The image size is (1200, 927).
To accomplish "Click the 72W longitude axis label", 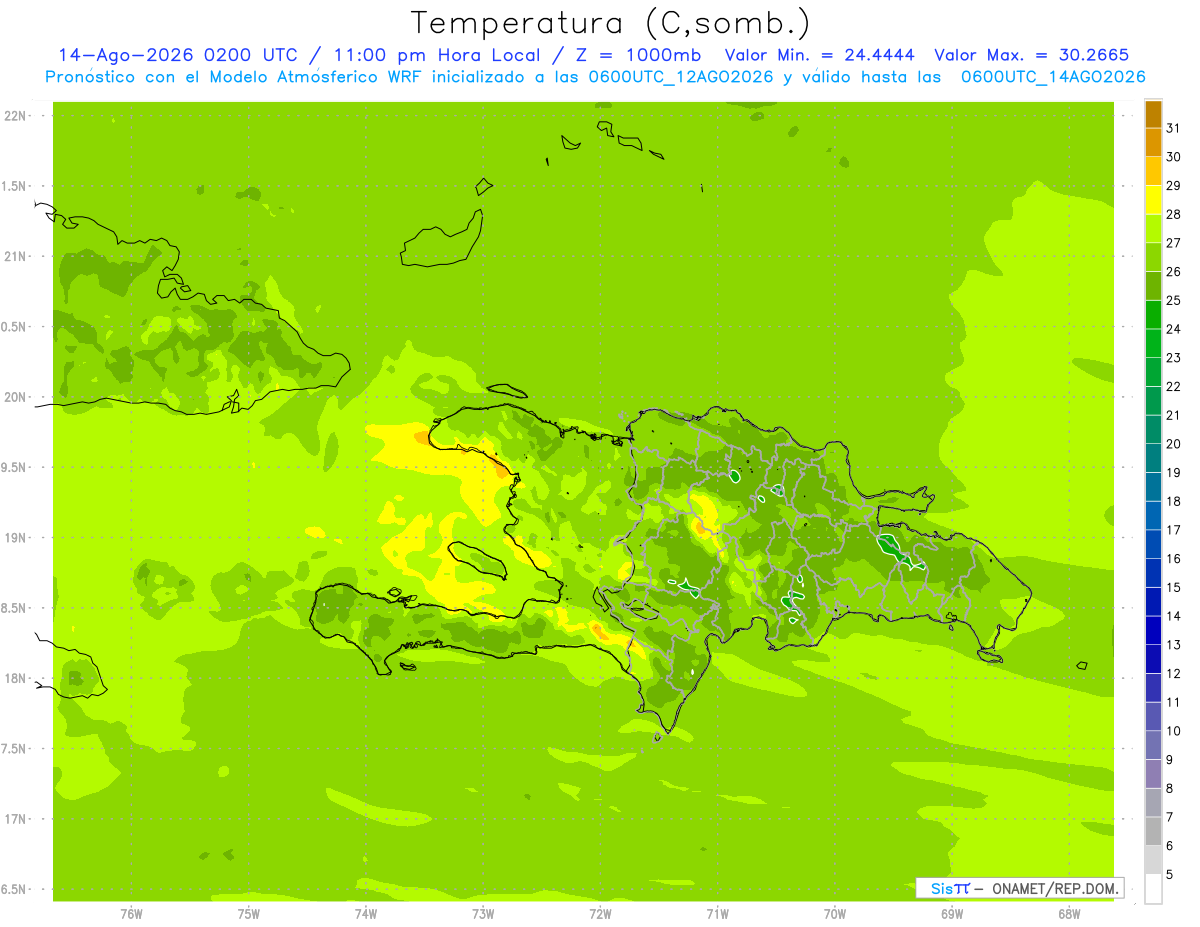I will click(x=600, y=914).
